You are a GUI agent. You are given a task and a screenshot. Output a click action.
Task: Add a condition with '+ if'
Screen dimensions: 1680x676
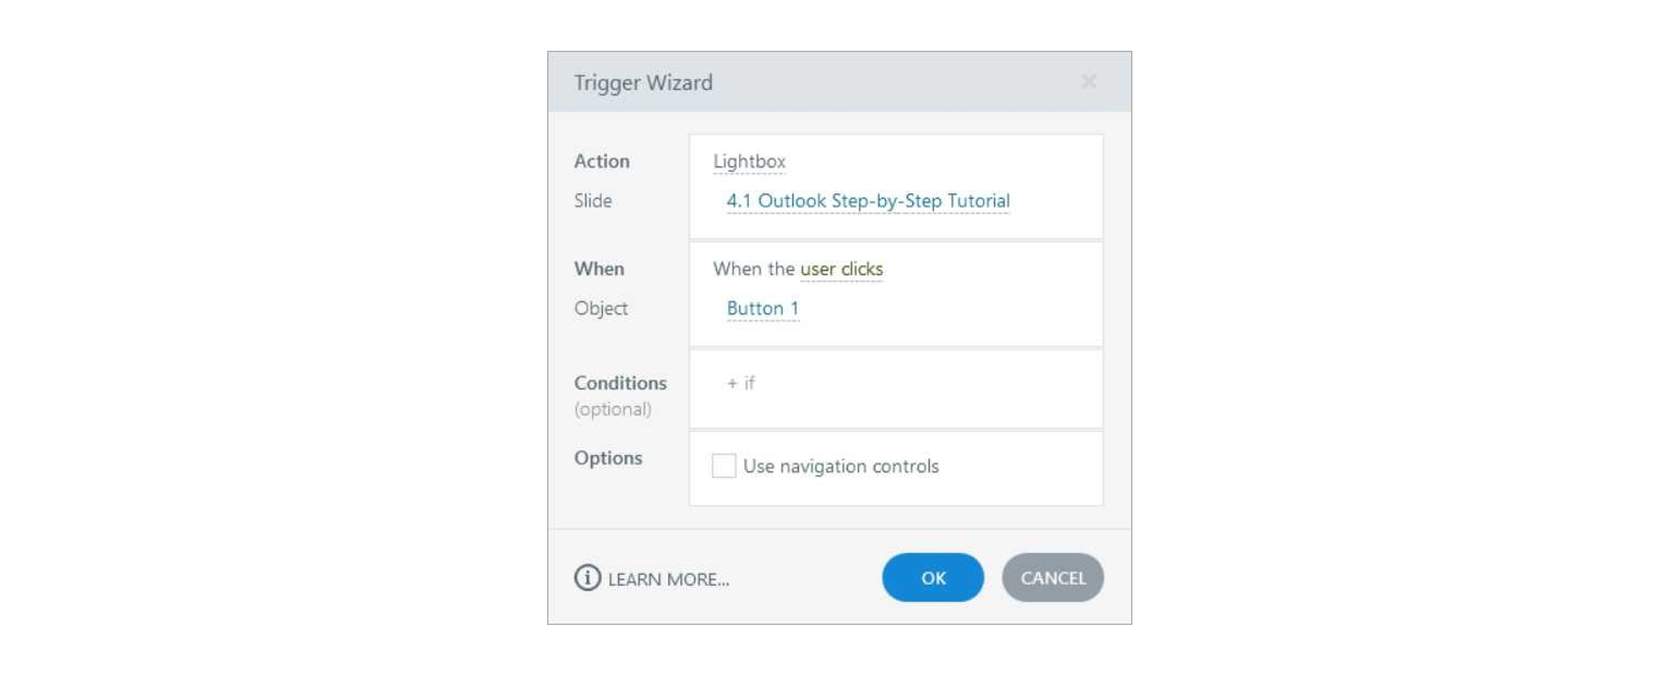pos(741,383)
